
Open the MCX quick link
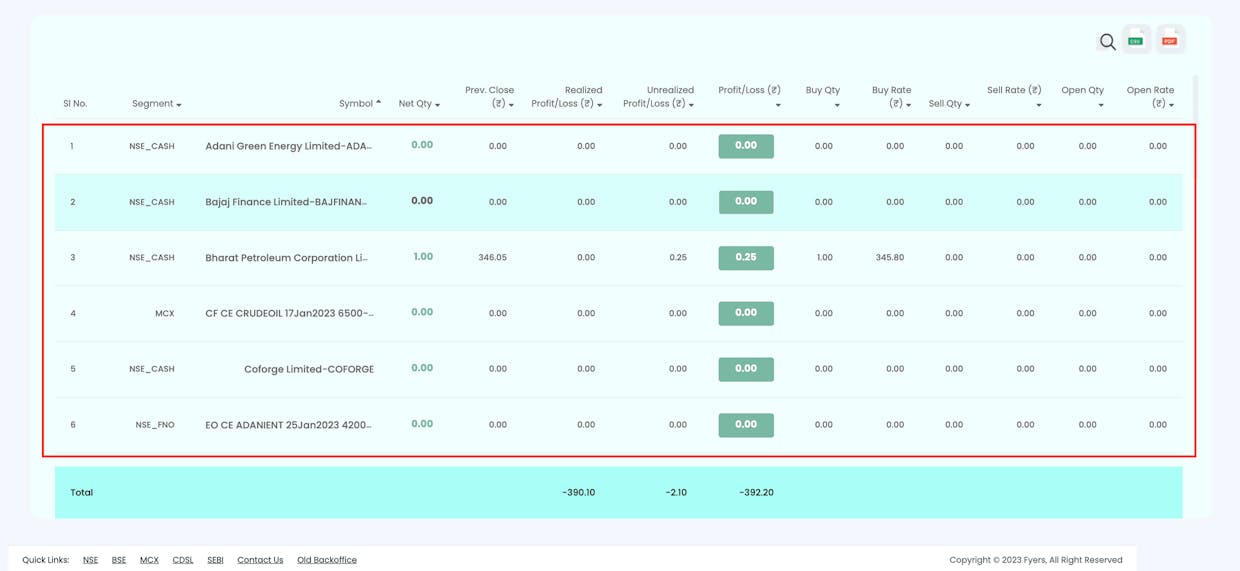click(149, 560)
